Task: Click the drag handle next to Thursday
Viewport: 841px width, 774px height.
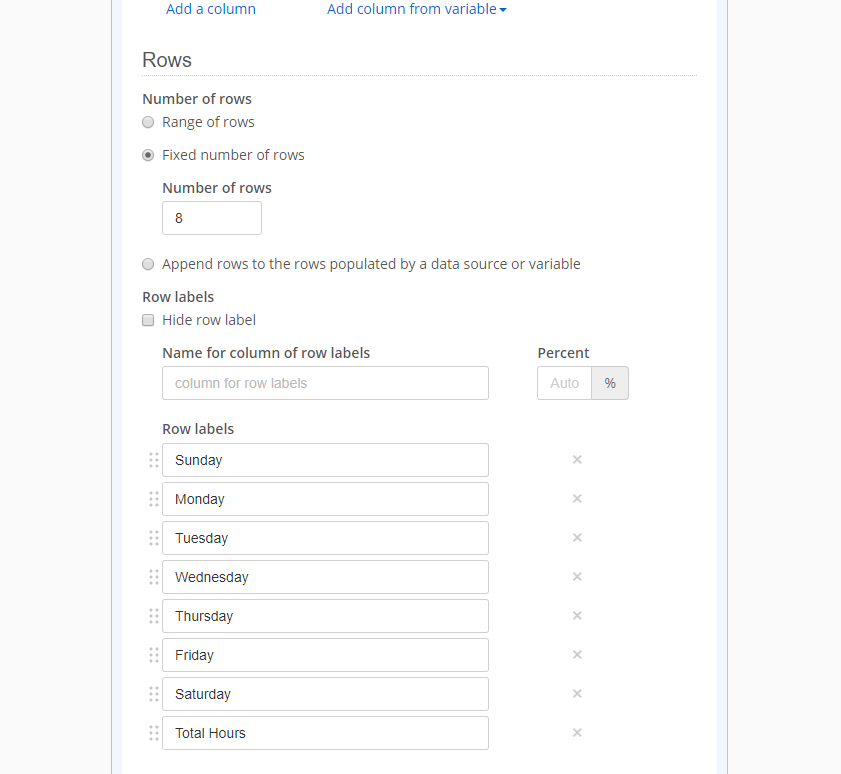Action: point(154,616)
